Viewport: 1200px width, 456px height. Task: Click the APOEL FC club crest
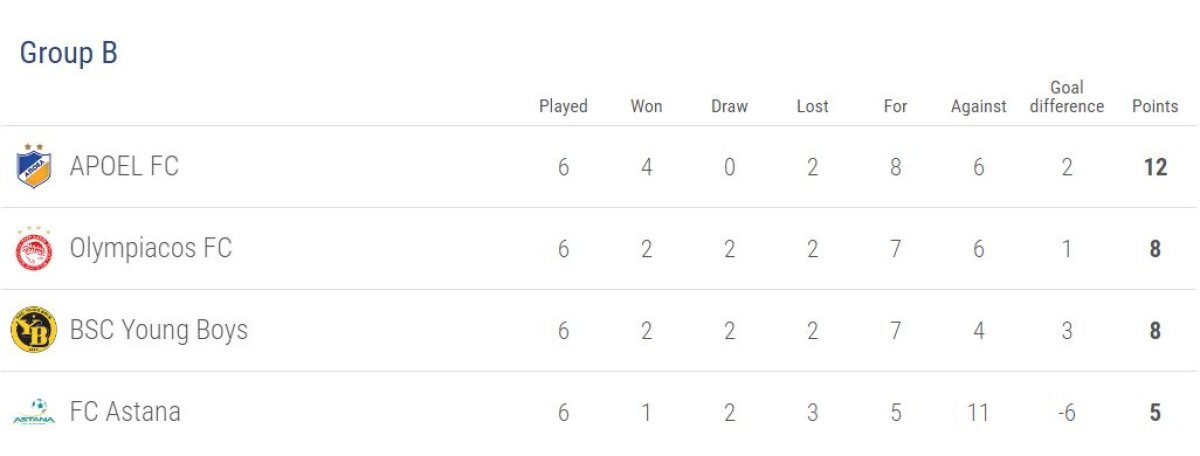[33, 166]
